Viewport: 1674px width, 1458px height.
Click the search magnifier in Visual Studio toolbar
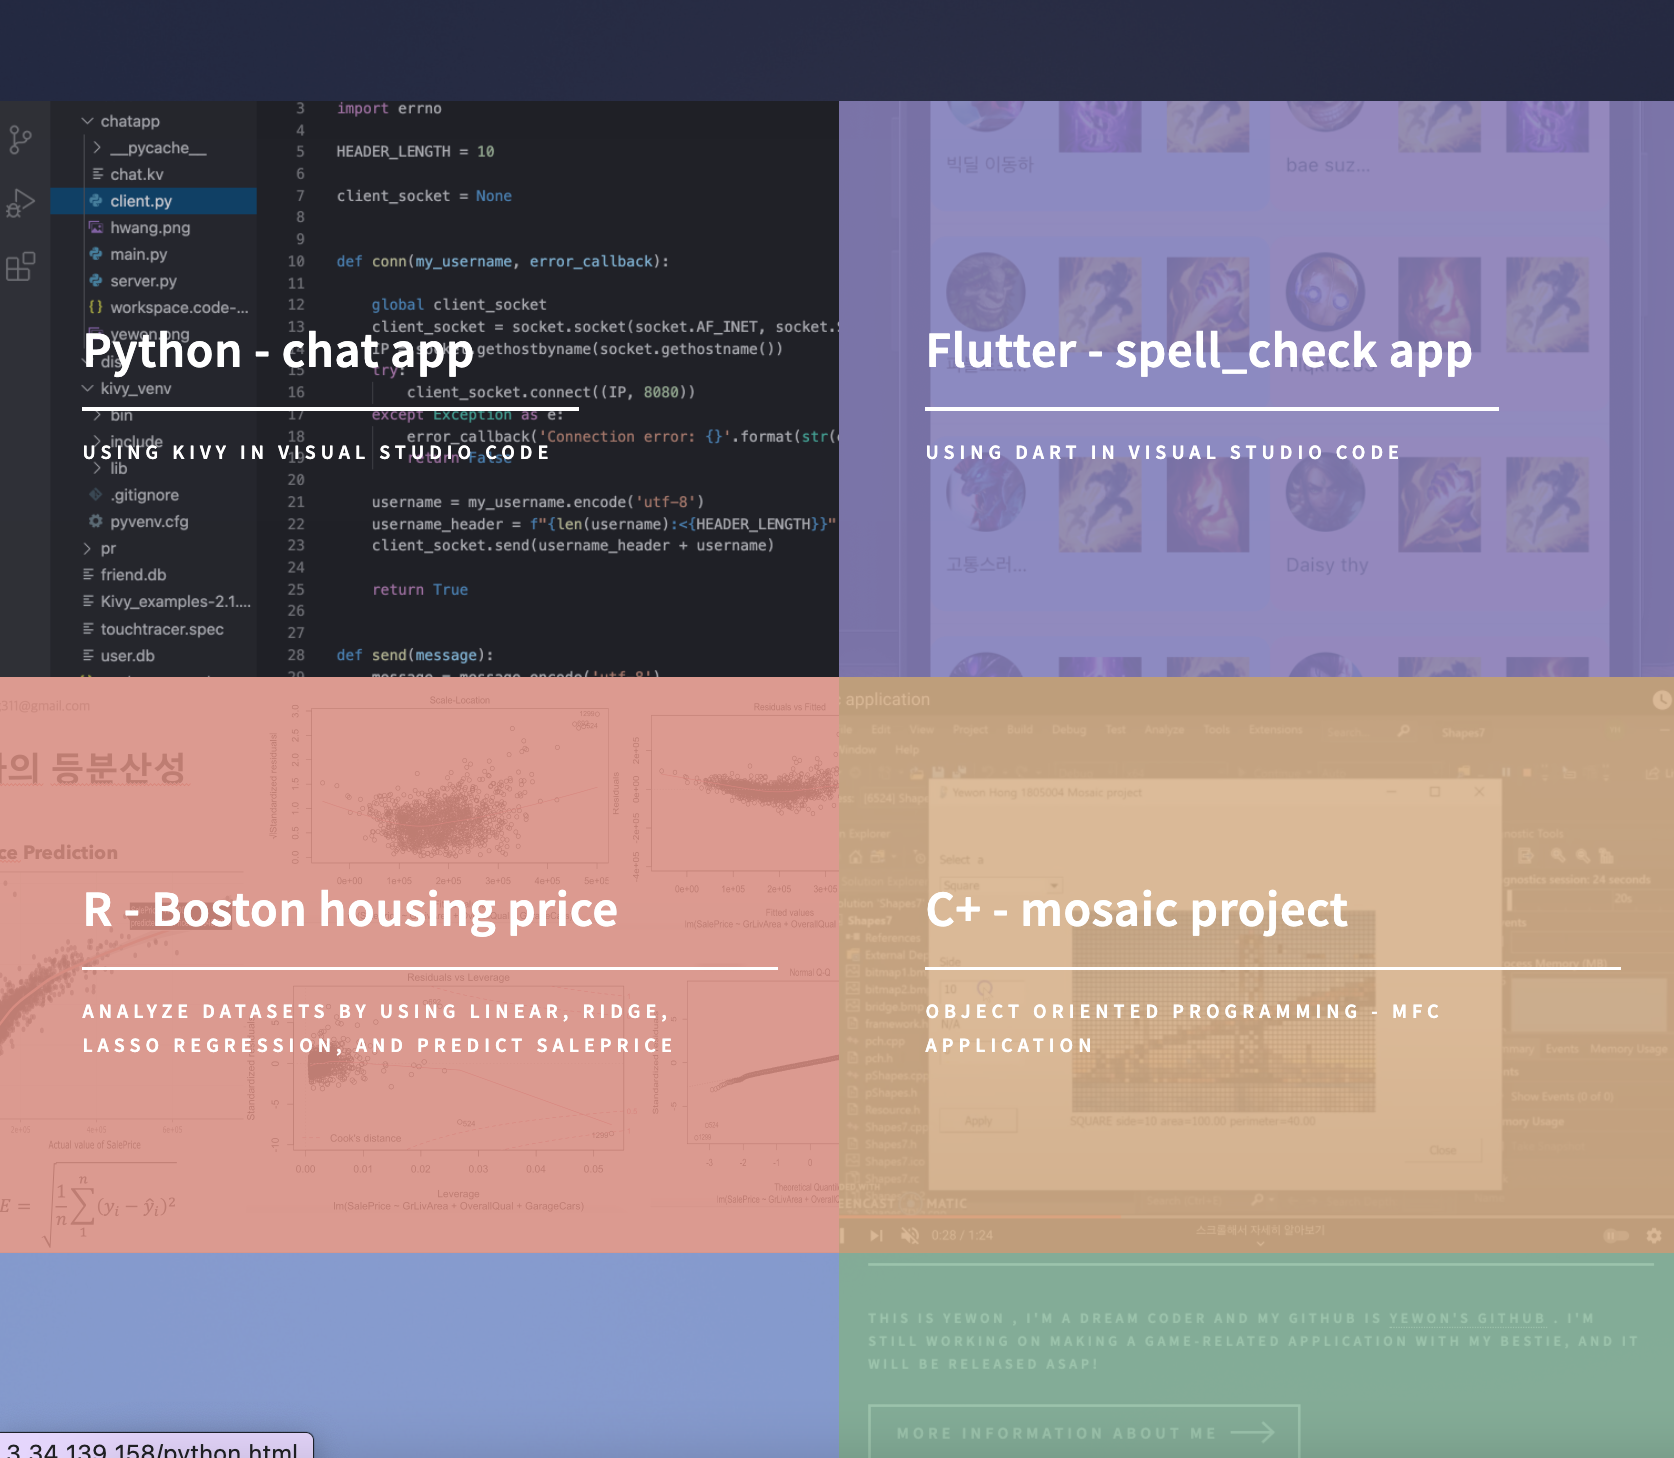[1405, 730]
